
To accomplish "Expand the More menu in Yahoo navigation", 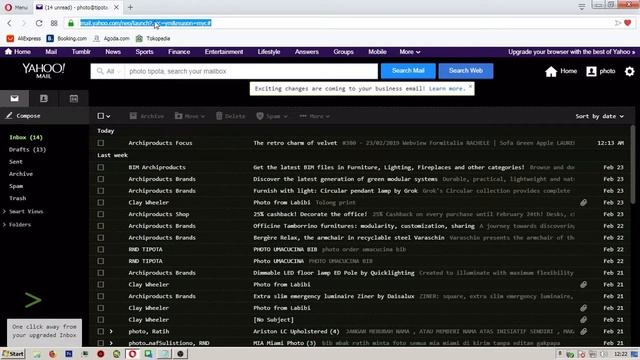I will tap(409, 52).
